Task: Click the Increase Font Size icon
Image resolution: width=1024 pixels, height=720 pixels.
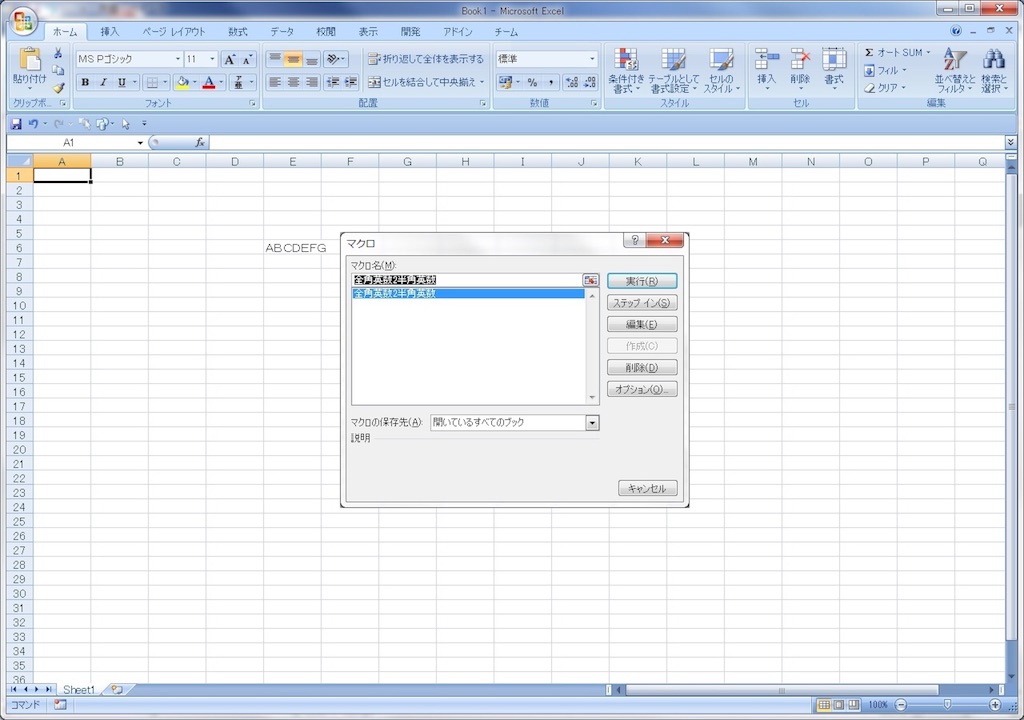Action: coord(229,59)
